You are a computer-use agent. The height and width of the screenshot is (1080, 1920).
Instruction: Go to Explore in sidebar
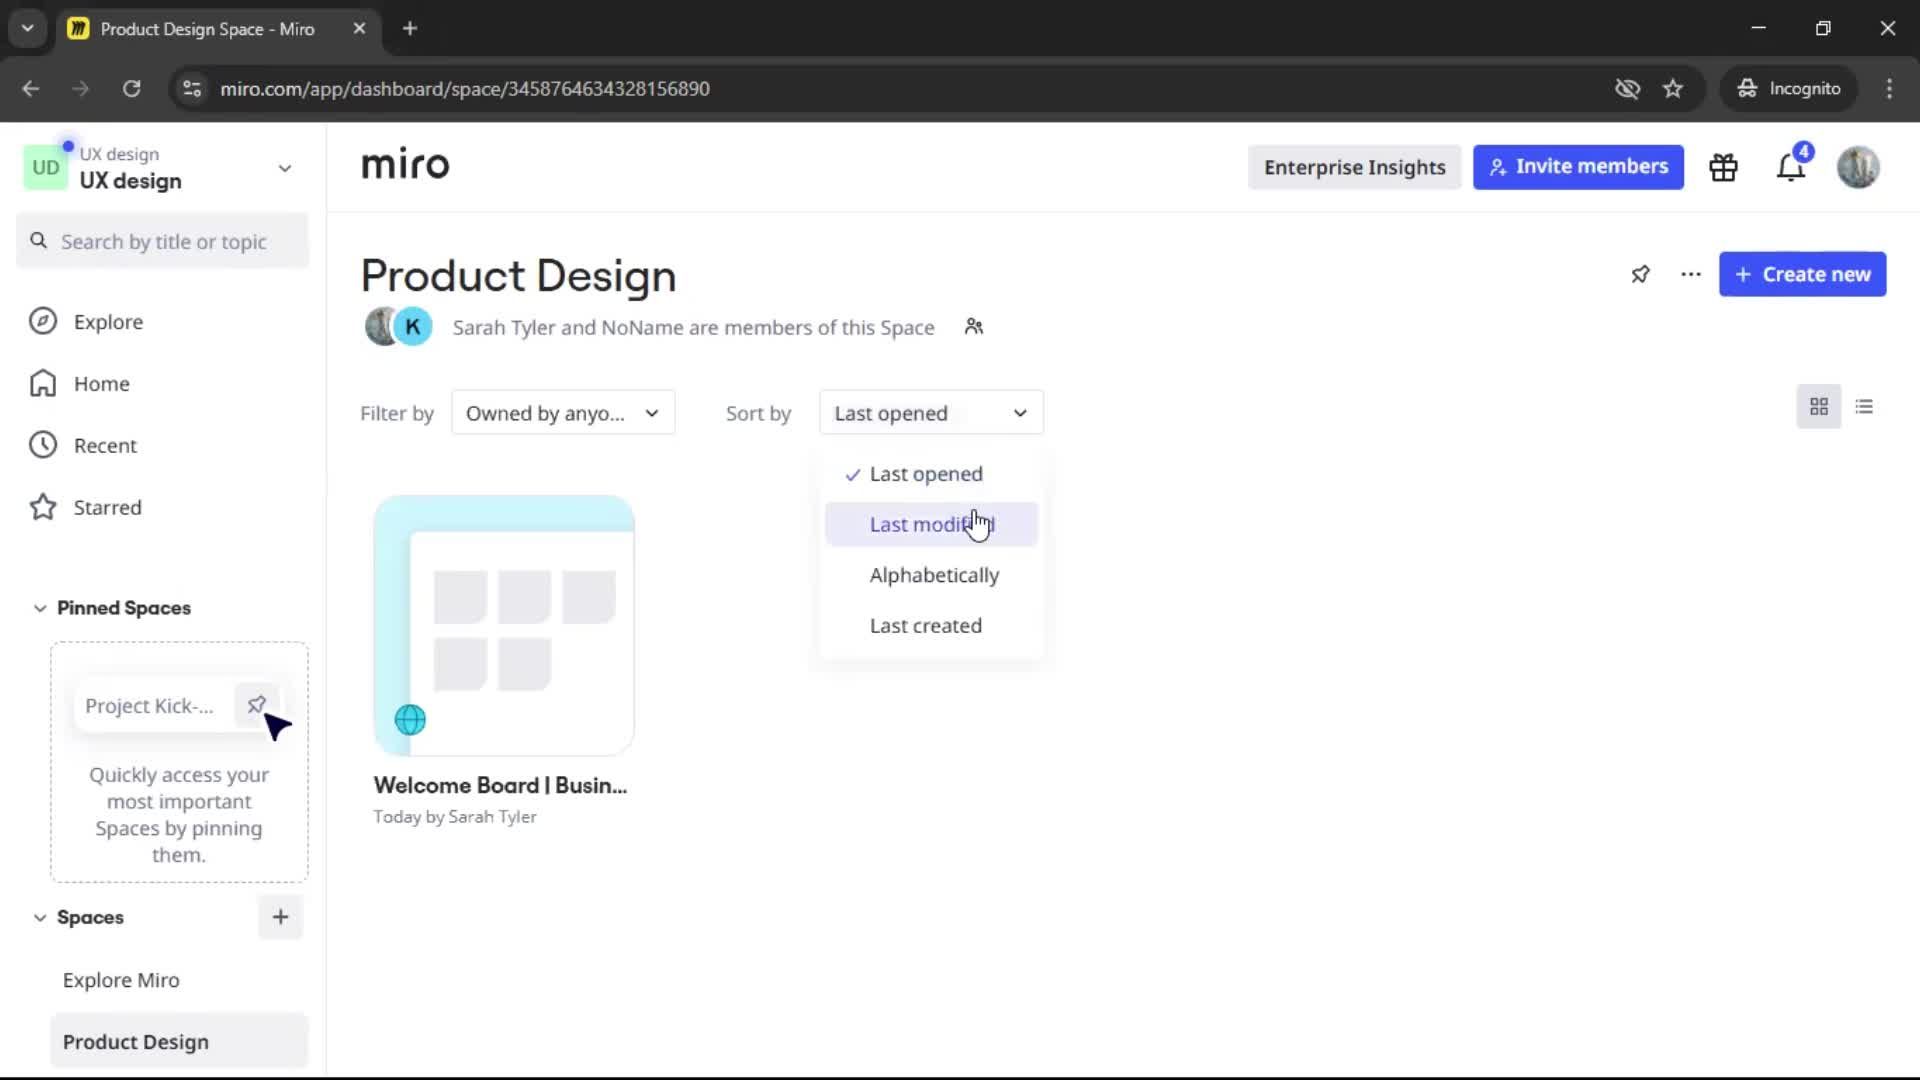[x=108, y=322]
